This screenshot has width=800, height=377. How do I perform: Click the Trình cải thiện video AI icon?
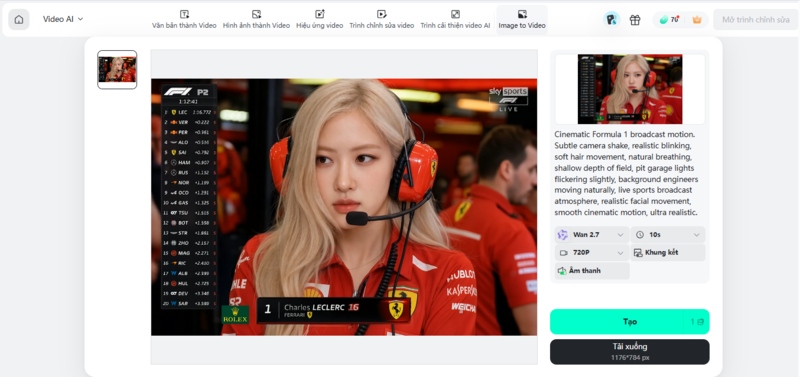(x=455, y=14)
